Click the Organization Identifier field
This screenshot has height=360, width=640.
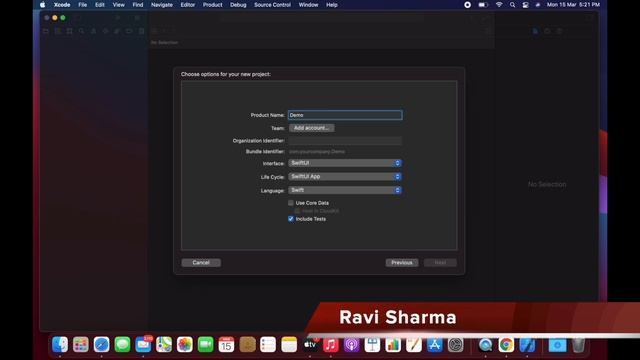(x=345, y=141)
